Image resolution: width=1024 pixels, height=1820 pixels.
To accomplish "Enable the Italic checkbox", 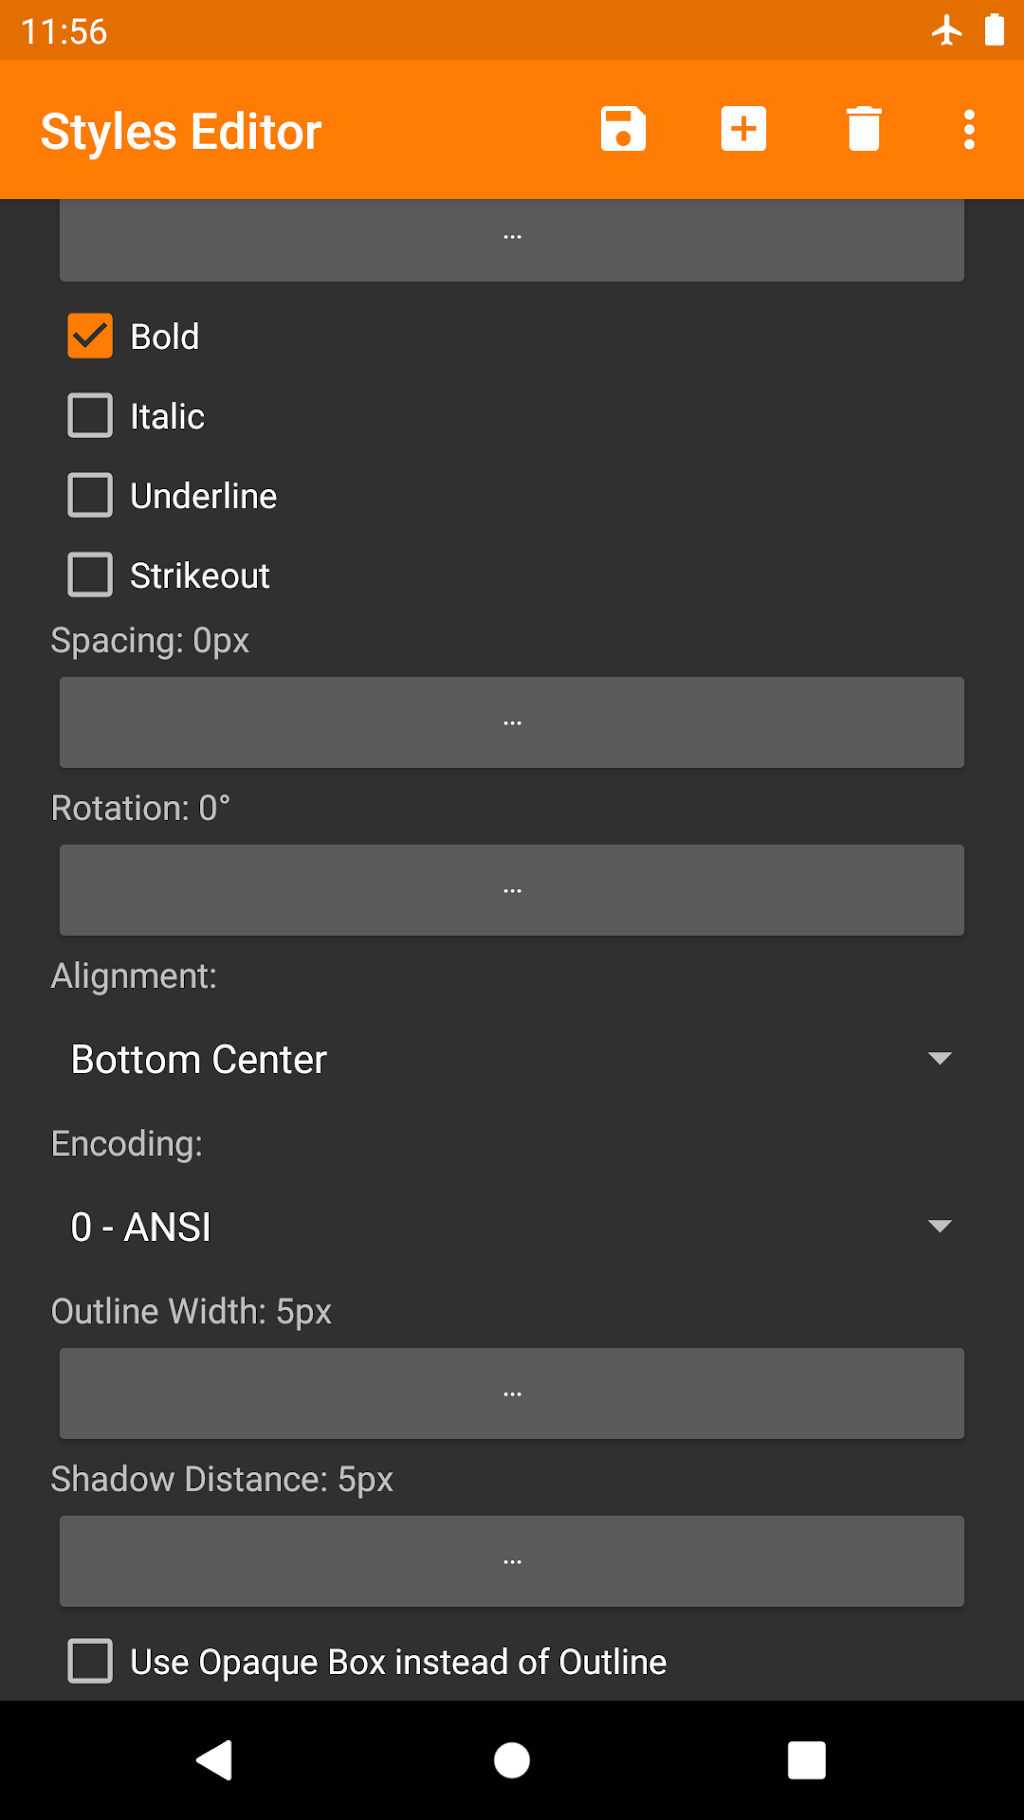I will tap(90, 416).
